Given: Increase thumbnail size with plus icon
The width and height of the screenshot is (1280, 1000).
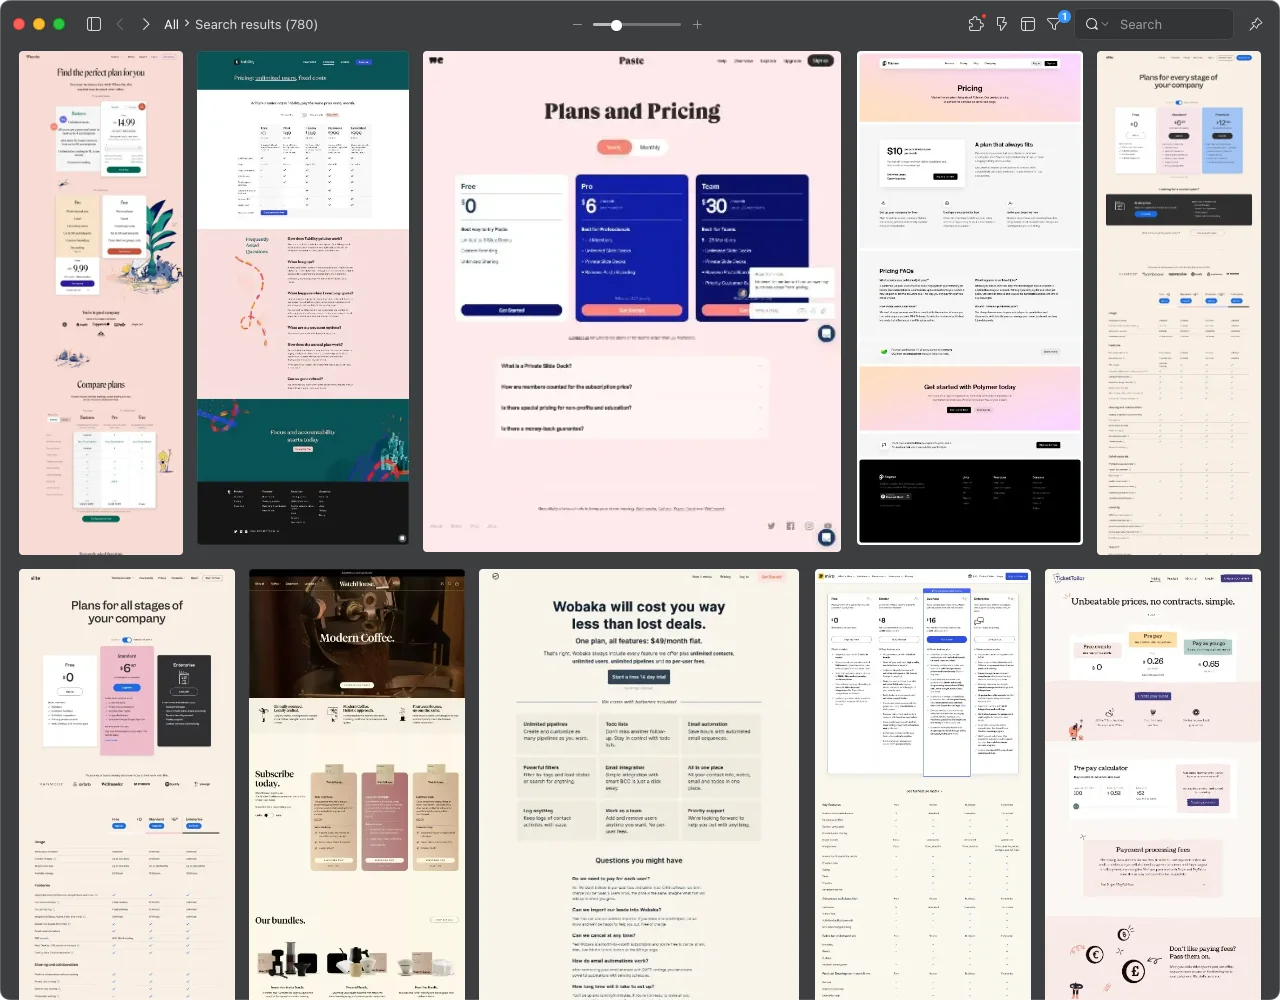Looking at the screenshot, I should (697, 24).
